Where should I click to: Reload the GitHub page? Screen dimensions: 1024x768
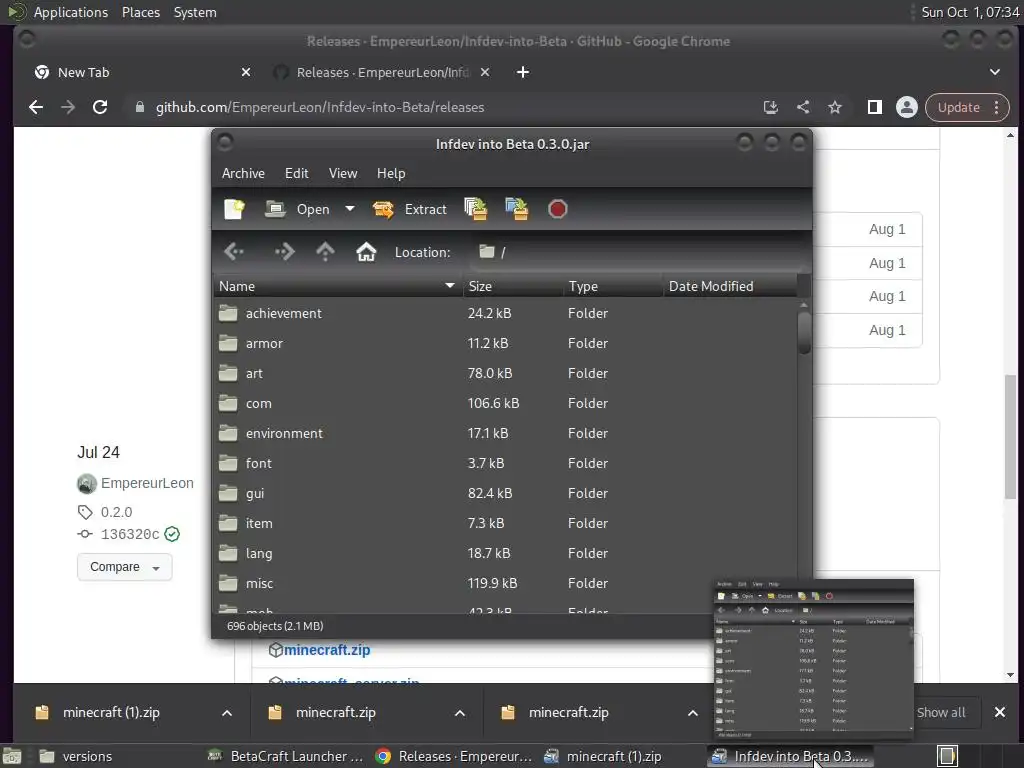point(100,107)
